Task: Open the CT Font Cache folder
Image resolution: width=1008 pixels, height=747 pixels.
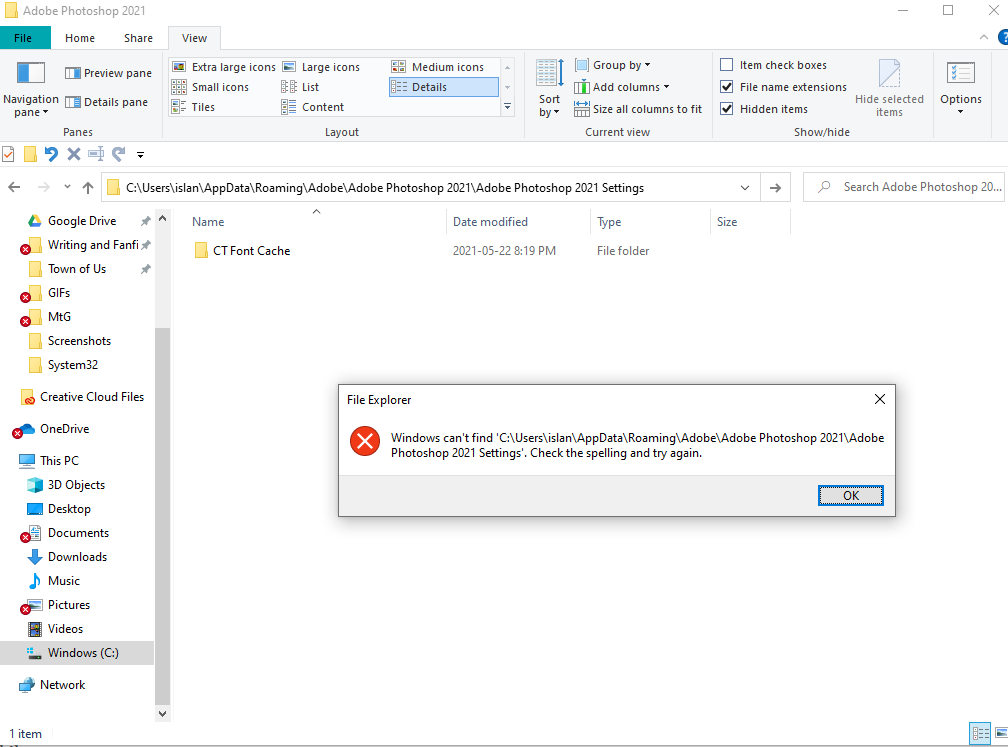Action: (250, 250)
